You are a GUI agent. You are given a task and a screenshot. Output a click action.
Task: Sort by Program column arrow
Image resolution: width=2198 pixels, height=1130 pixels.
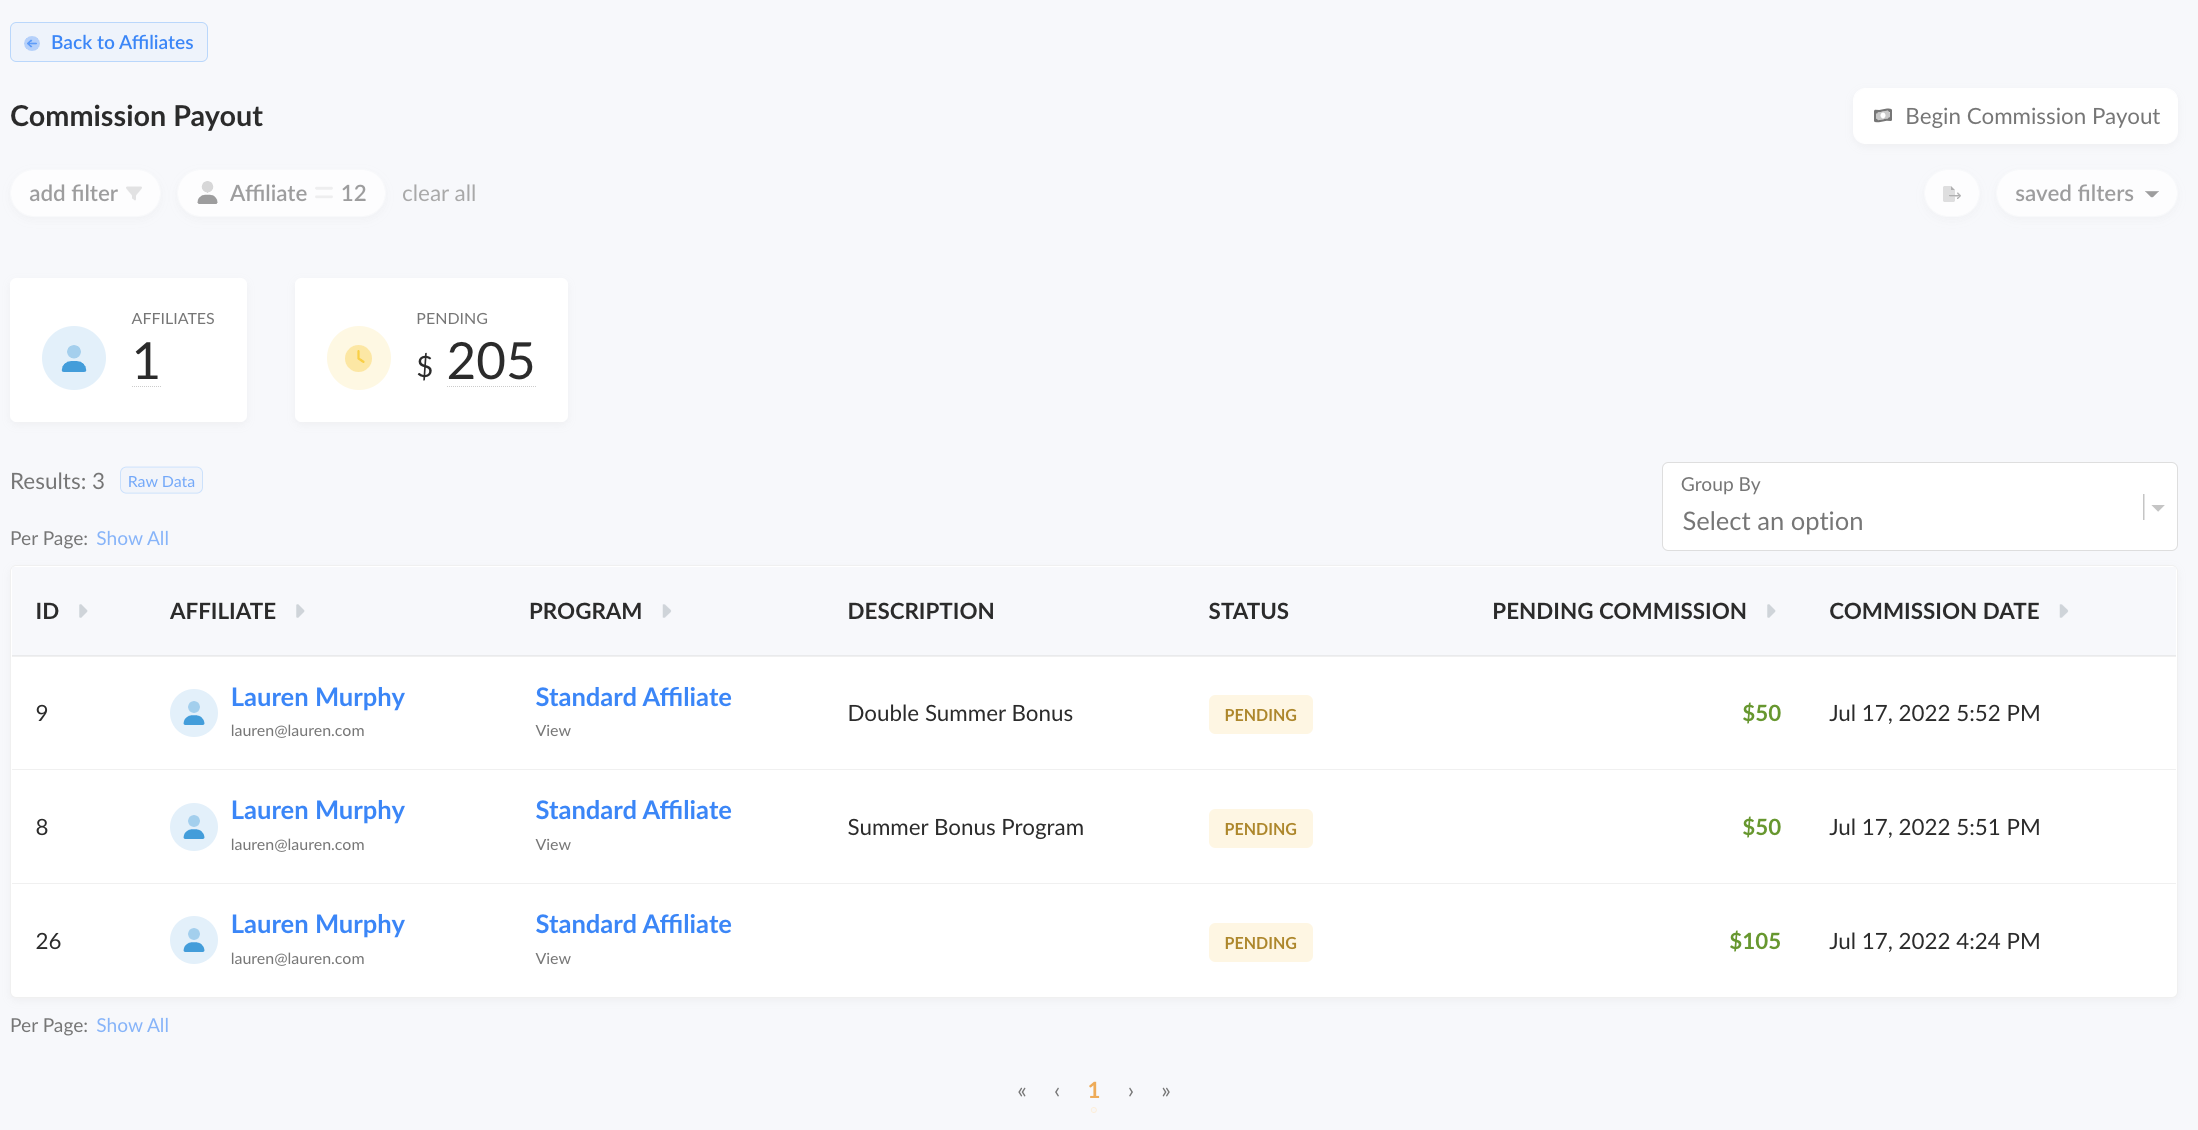pos(666,611)
